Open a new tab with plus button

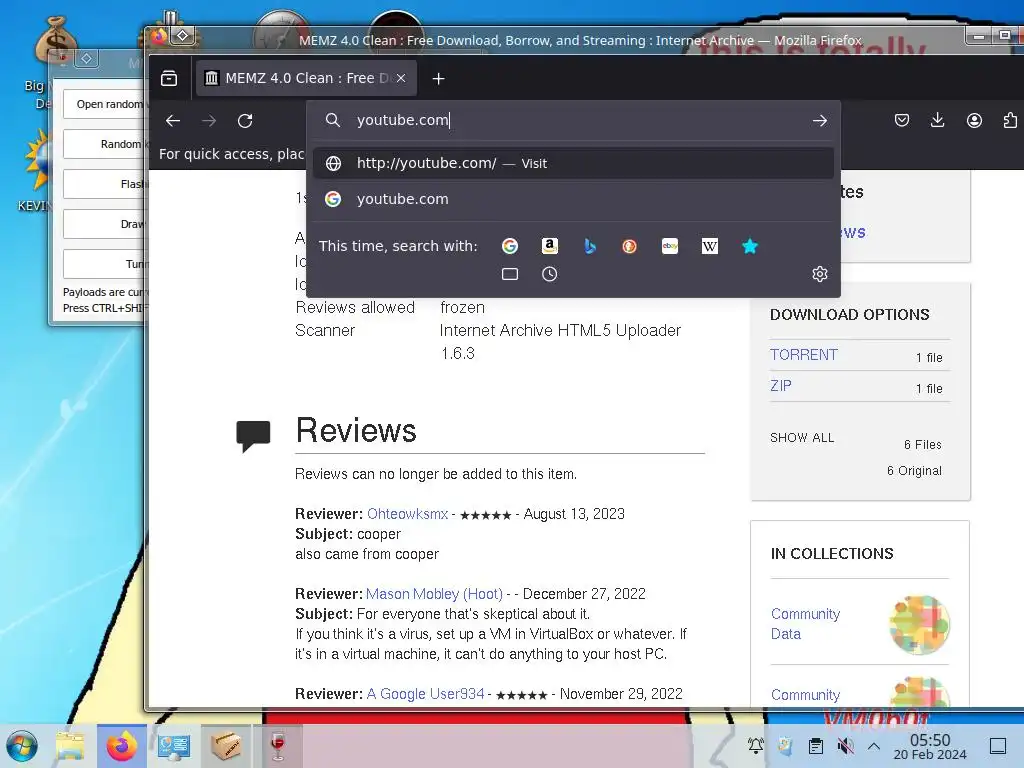coord(438,79)
